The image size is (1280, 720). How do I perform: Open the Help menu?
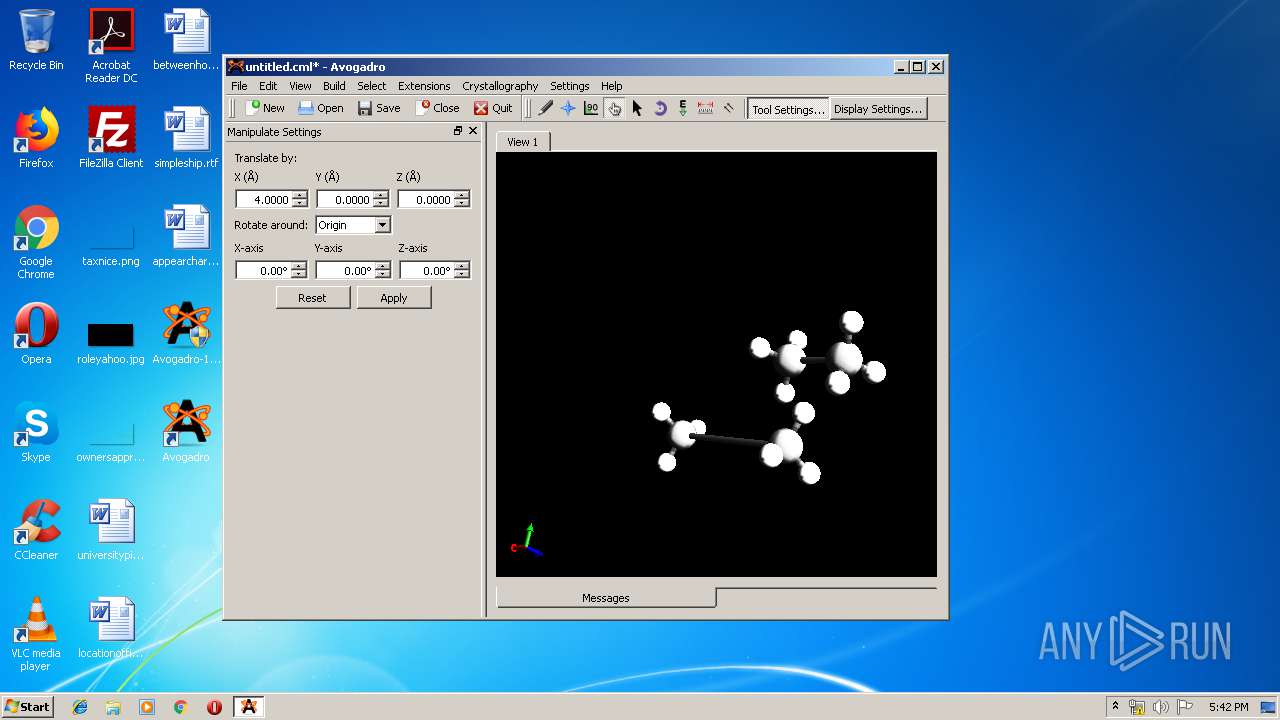(x=611, y=86)
